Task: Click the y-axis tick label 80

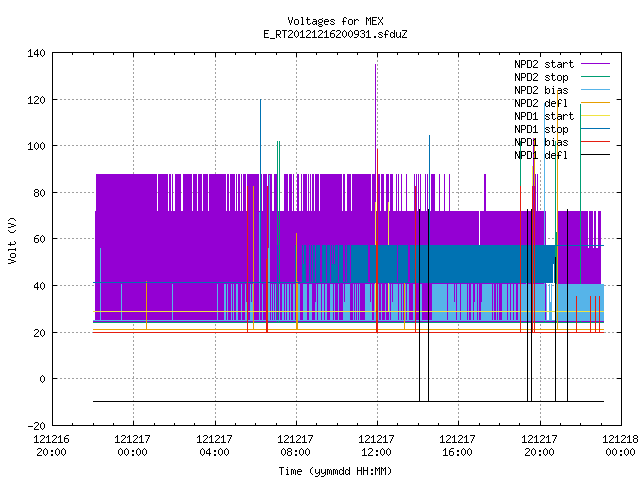Action: 39,193
